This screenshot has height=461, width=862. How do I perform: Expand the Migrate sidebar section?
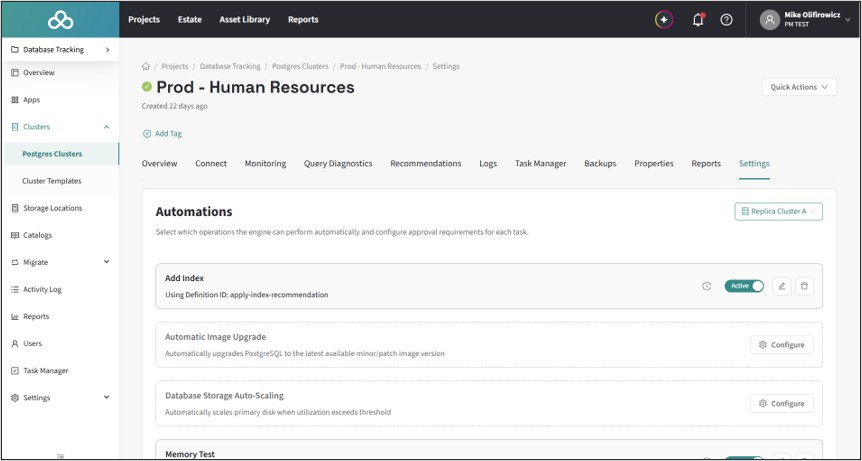107,262
